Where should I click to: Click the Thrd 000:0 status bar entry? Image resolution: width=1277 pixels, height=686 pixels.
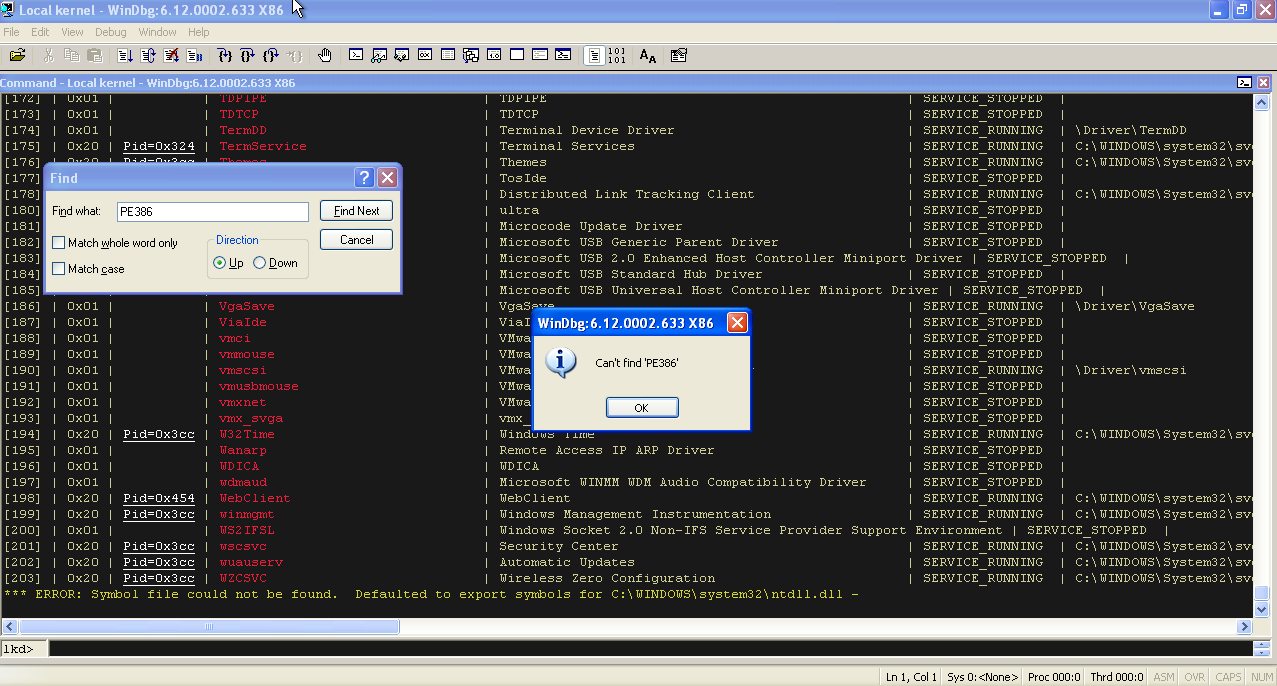pyautogui.click(x=1116, y=677)
